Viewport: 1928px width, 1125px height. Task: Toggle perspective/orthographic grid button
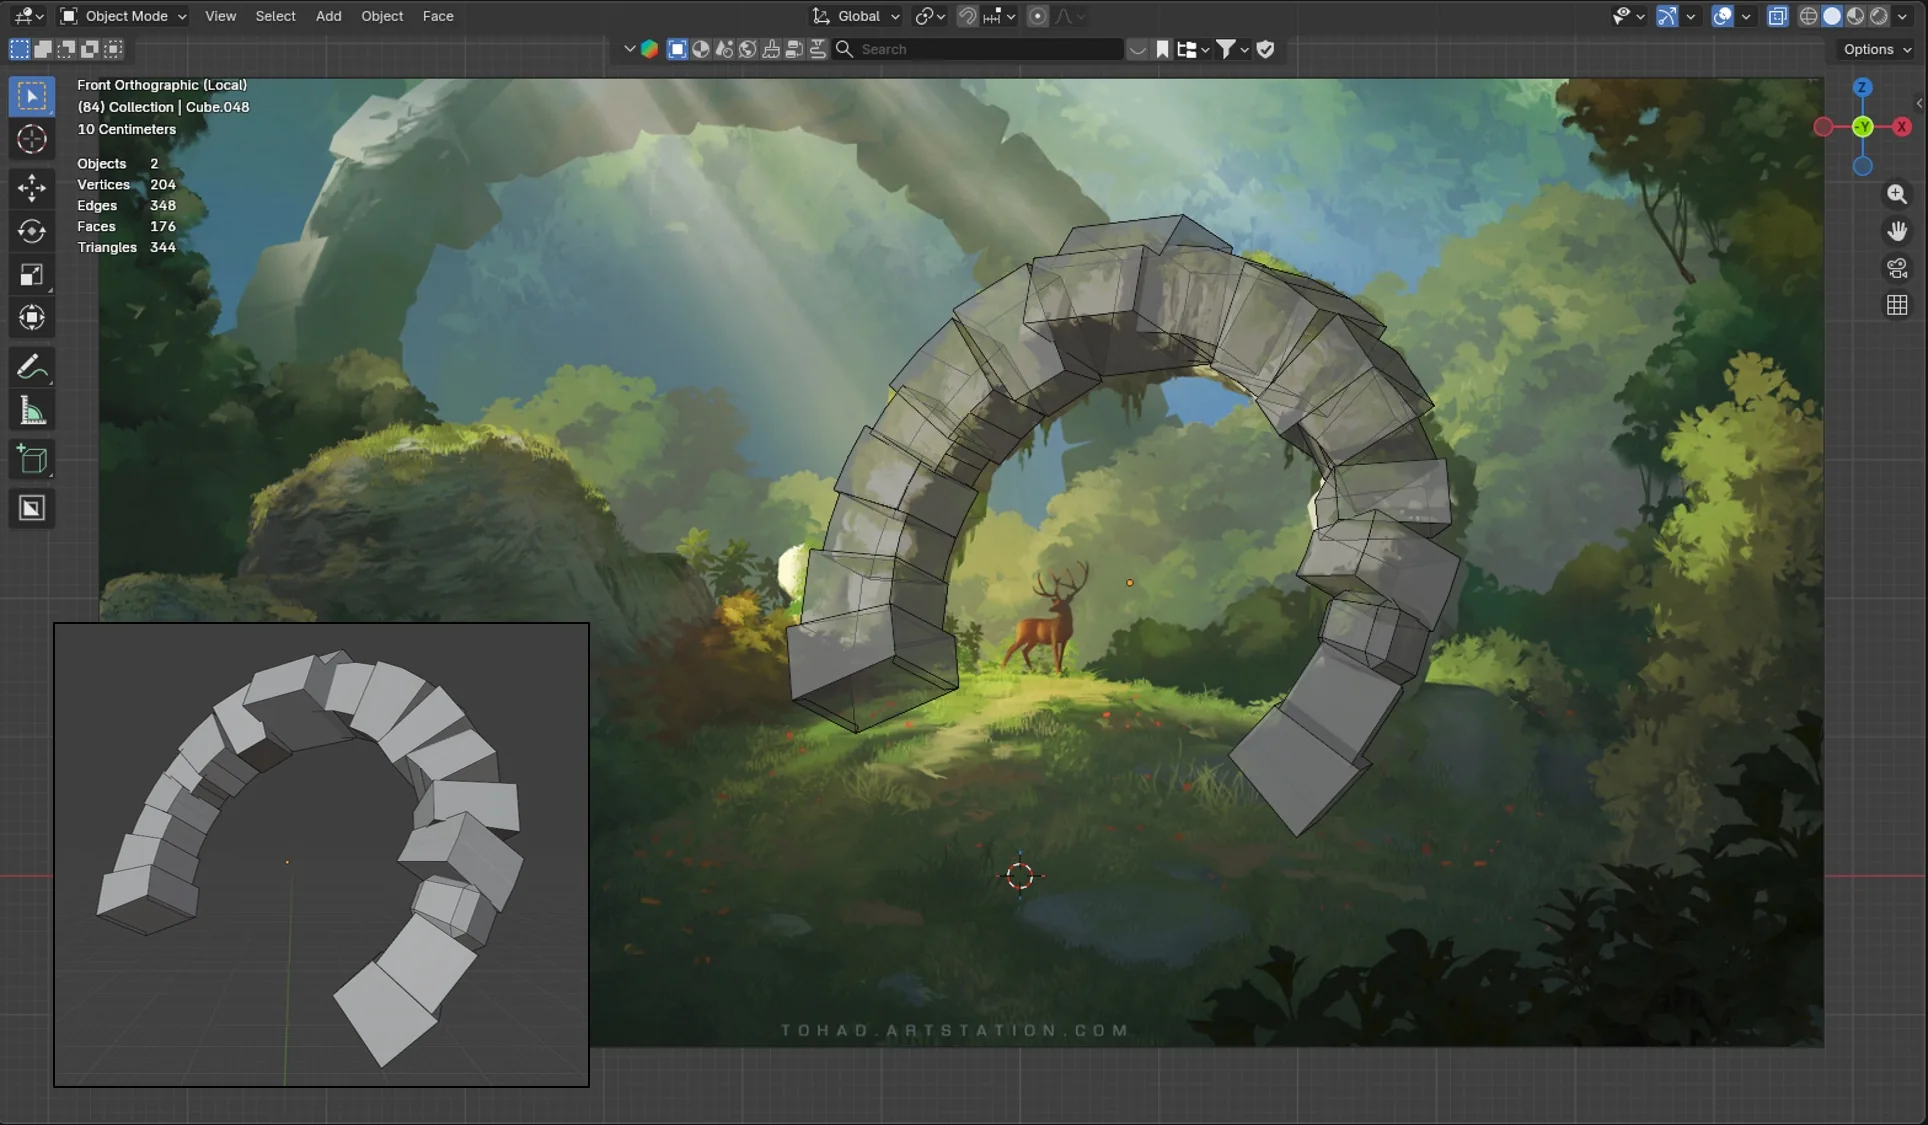1897,306
